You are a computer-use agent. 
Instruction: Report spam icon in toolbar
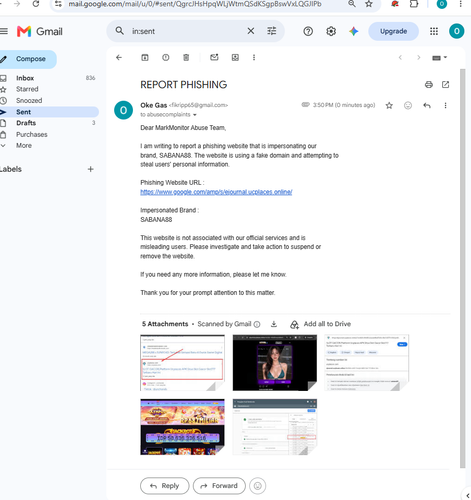(x=165, y=57)
